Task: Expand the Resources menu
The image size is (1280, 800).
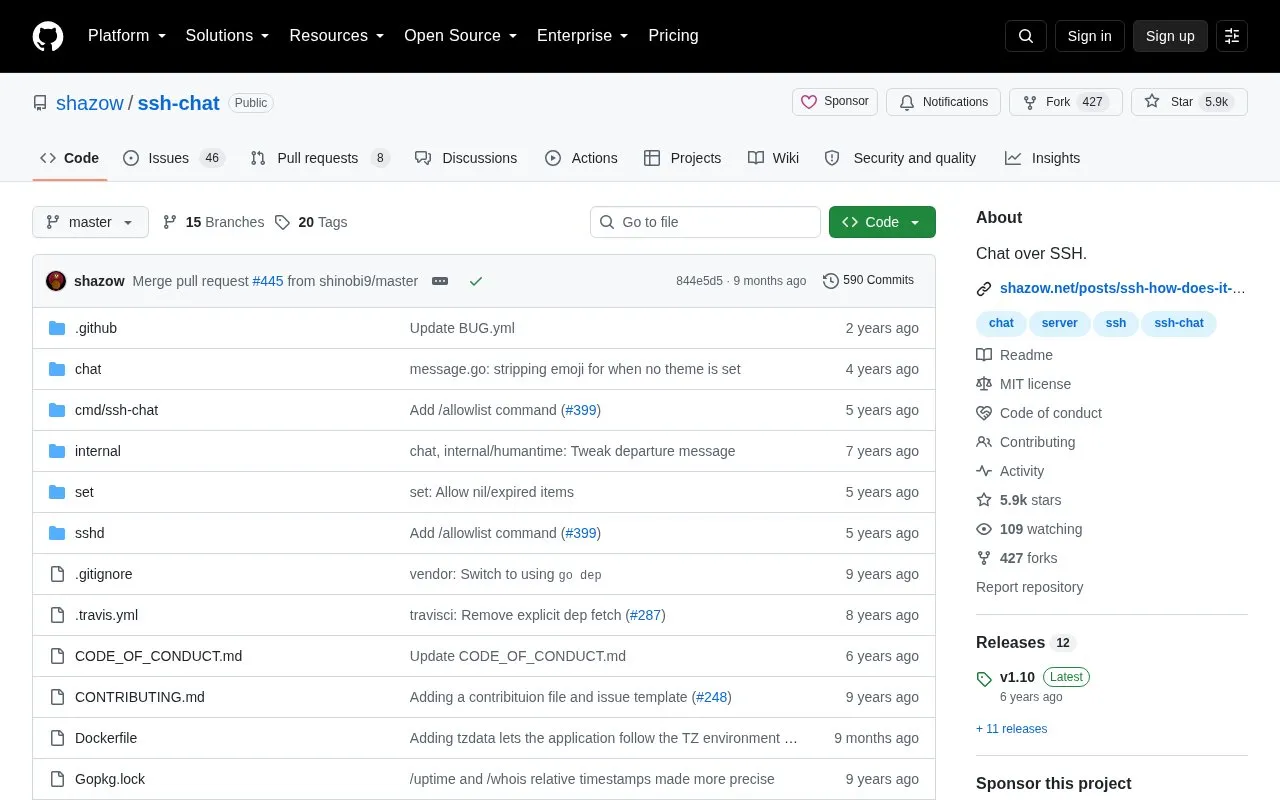Action: pos(337,36)
